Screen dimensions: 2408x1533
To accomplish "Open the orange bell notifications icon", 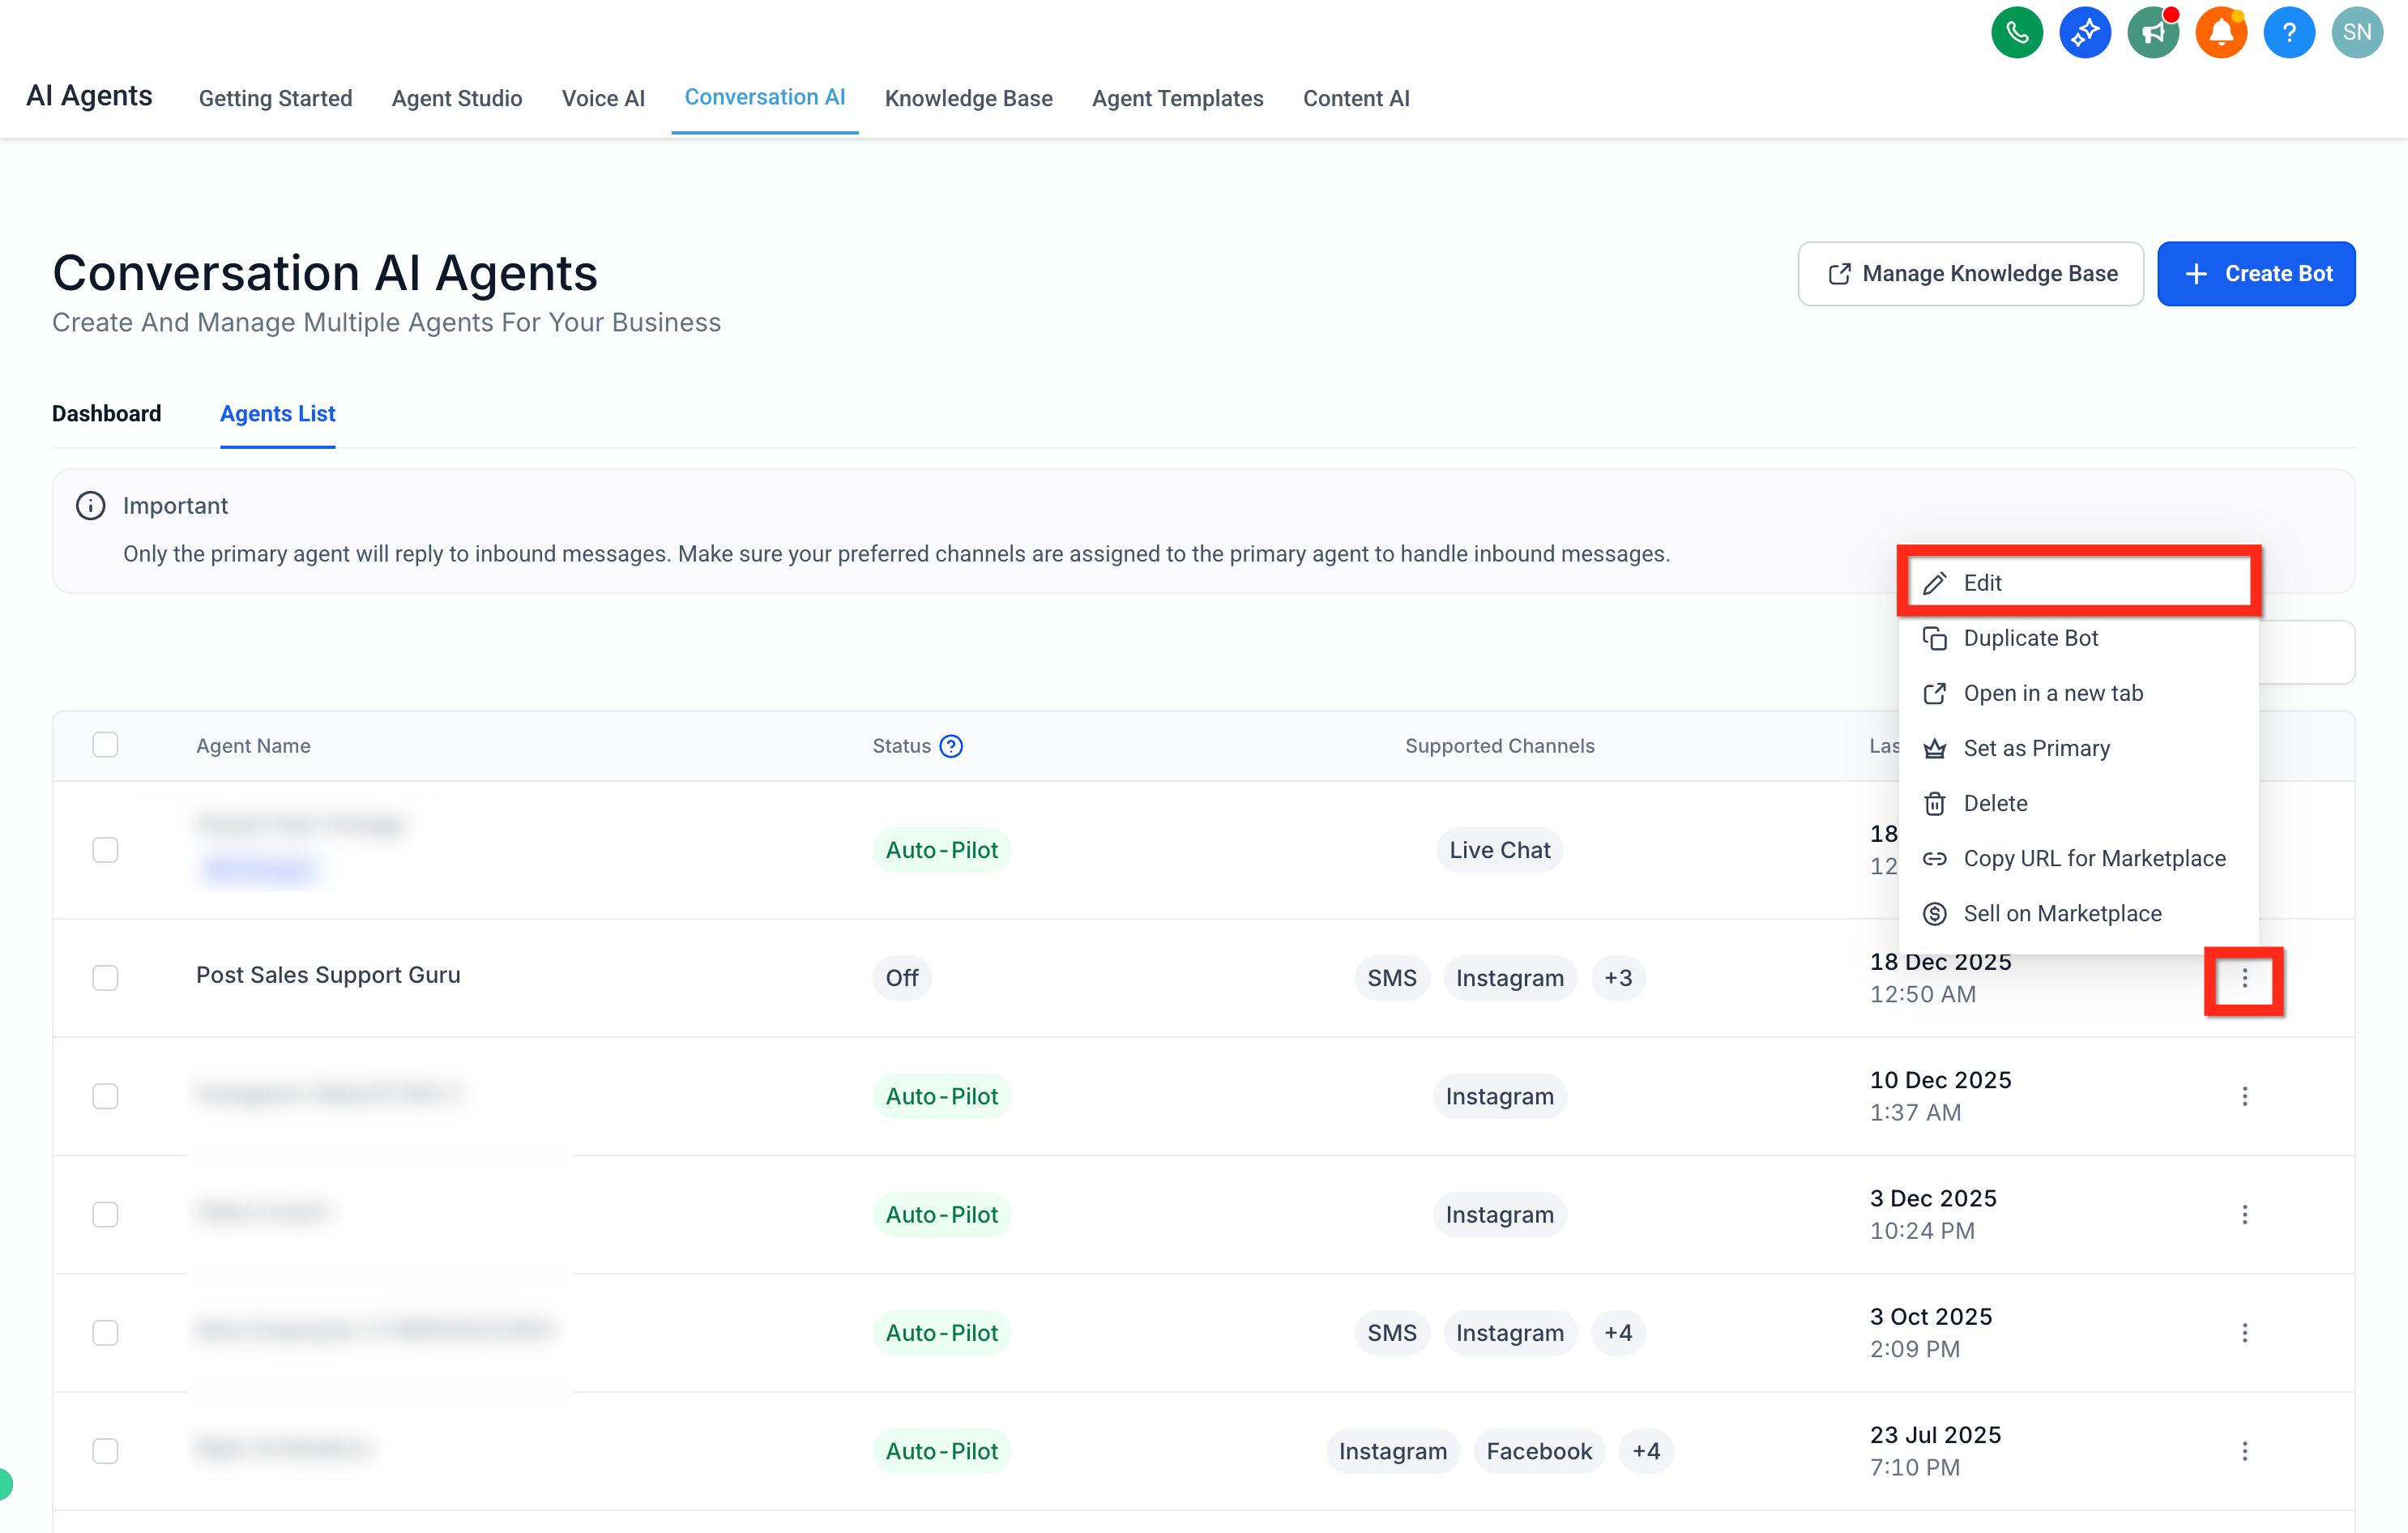I will pyautogui.click(x=2220, y=32).
